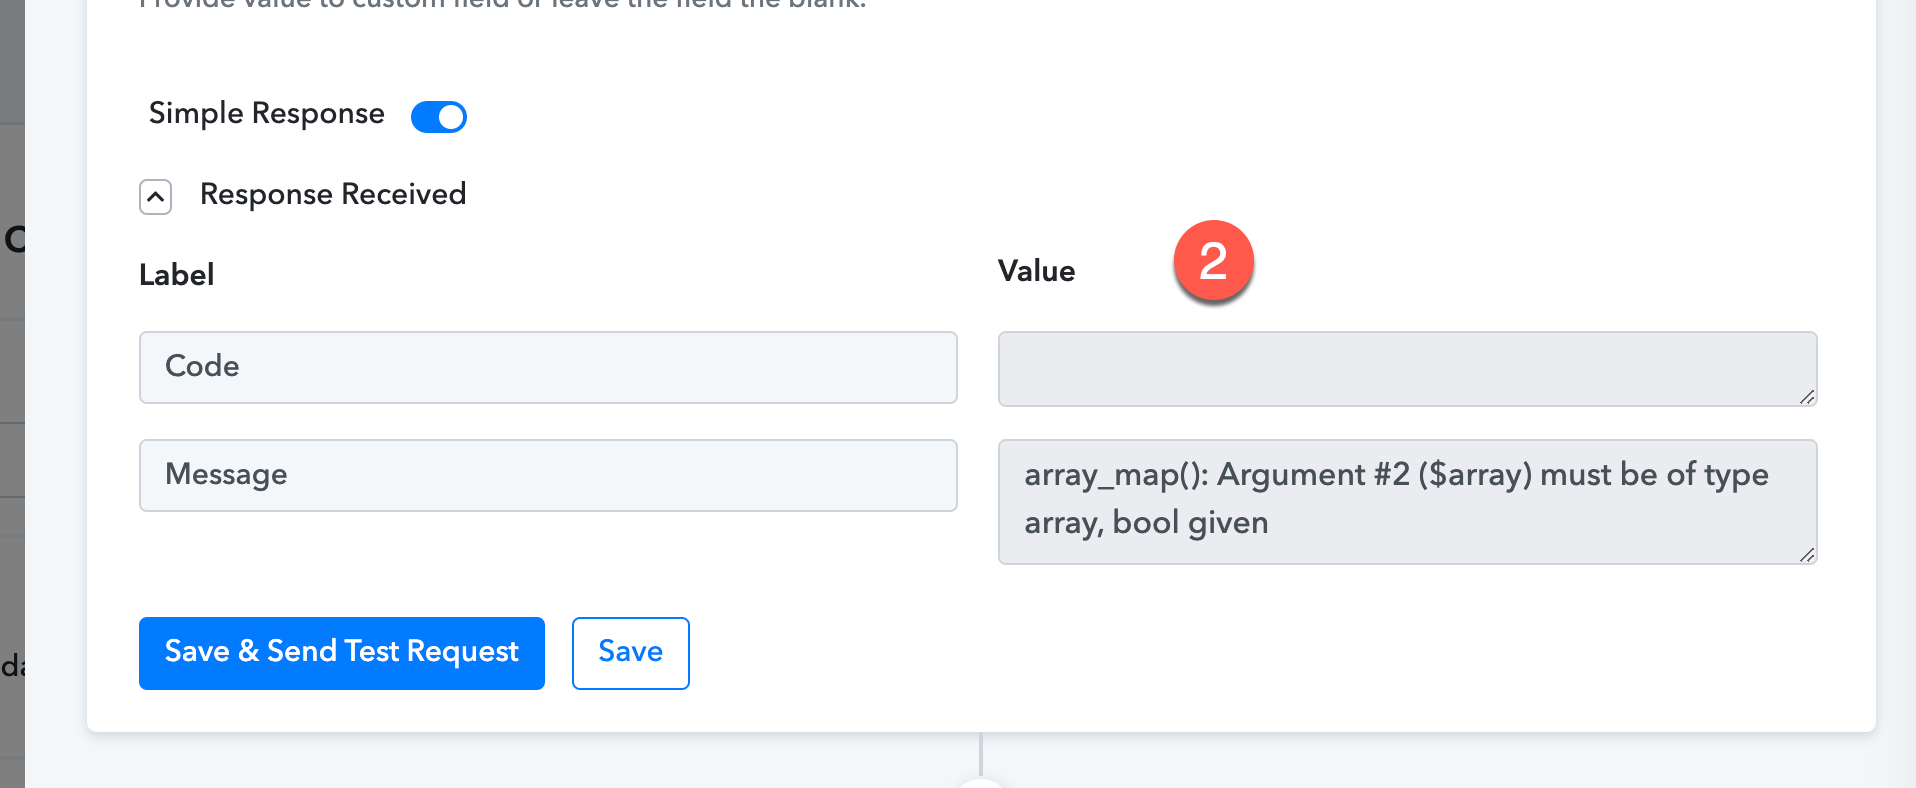The height and width of the screenshot is (788, 1916).
Task: Click the Response Received heading text
Action: [333, 194]
